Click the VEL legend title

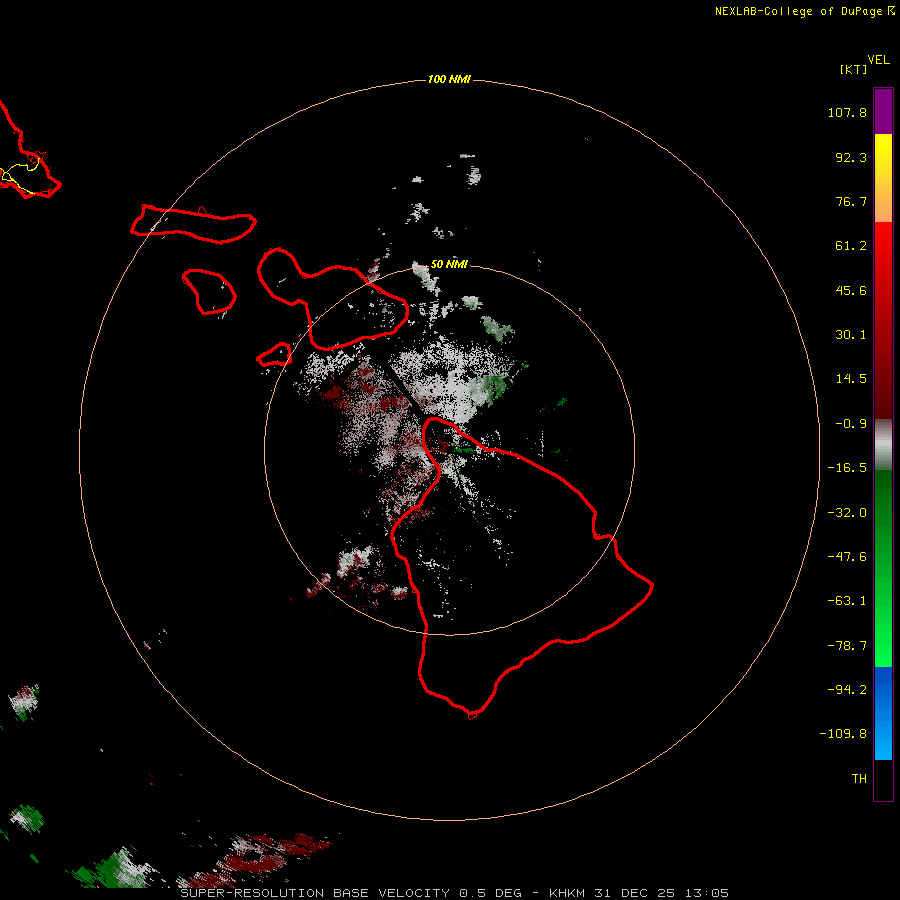click(x=878, y=60)
